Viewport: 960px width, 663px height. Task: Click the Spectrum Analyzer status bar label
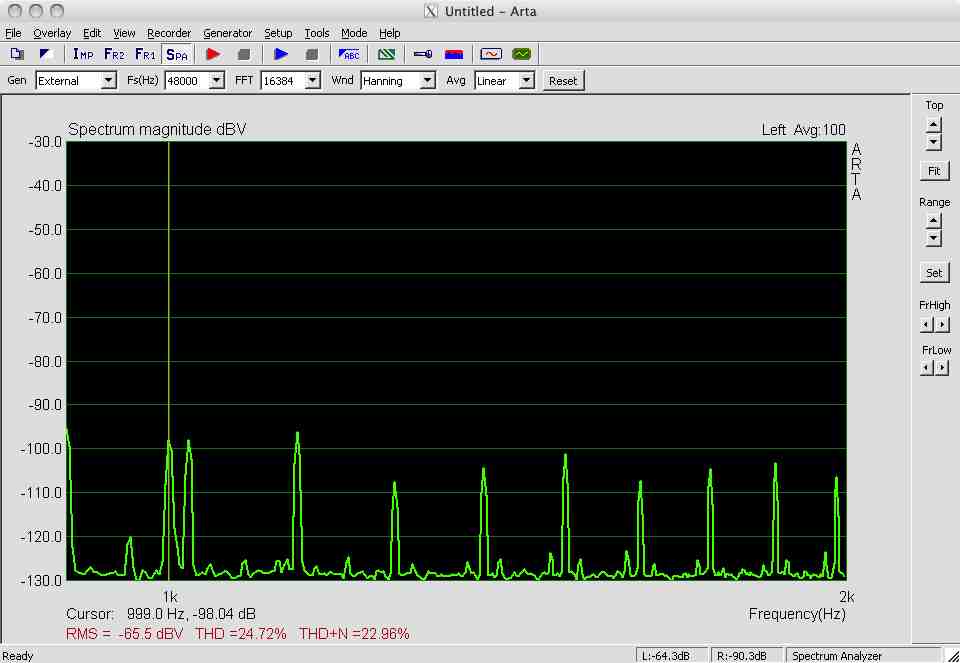(x=837, y=656)
